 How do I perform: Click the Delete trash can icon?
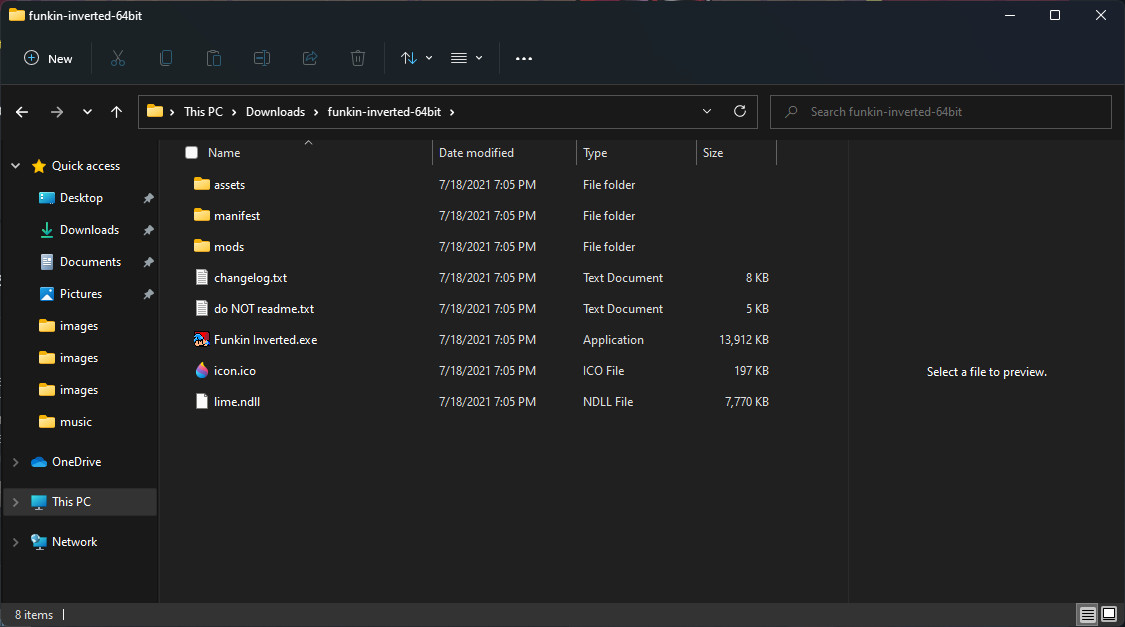[358, 58]
